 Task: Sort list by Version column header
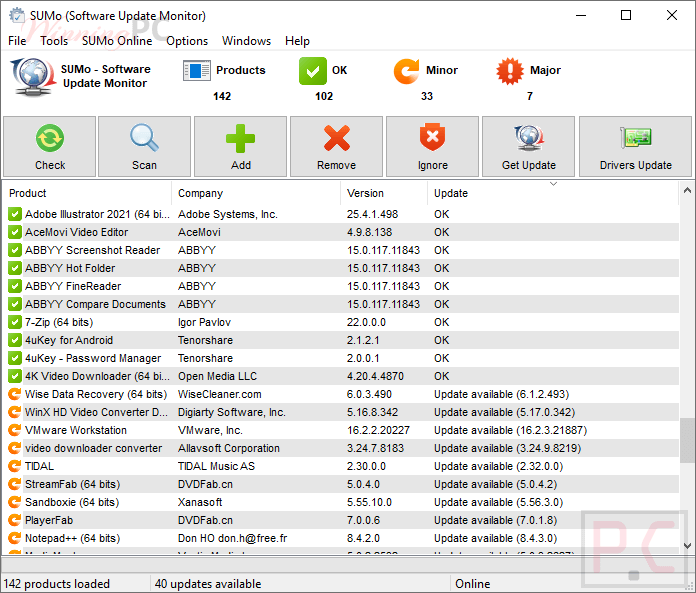click(384, 193)
